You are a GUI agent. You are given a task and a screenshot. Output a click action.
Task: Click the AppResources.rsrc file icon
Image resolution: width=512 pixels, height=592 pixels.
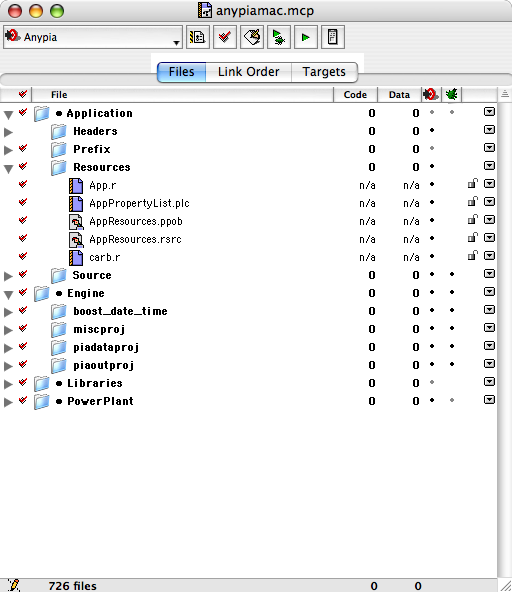coord(76,239)
